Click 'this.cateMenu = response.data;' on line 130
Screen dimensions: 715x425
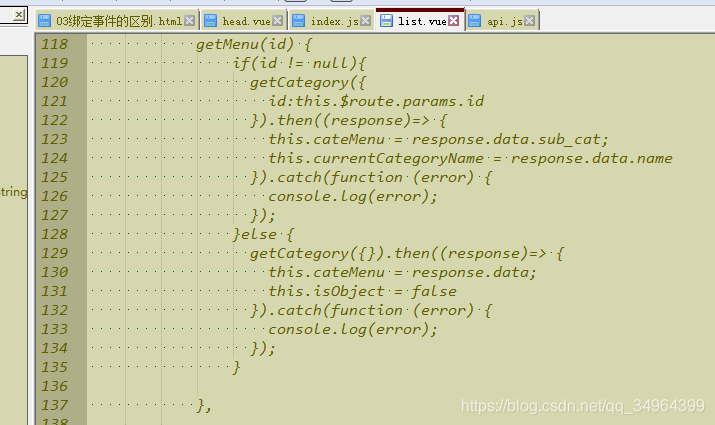coord(402,273)
